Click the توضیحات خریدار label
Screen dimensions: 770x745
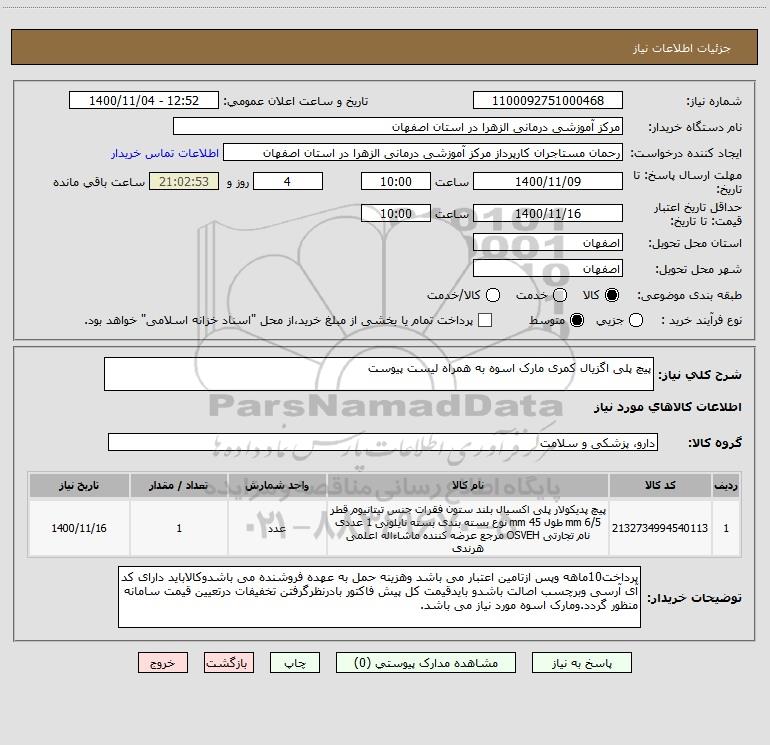[694, 598]
